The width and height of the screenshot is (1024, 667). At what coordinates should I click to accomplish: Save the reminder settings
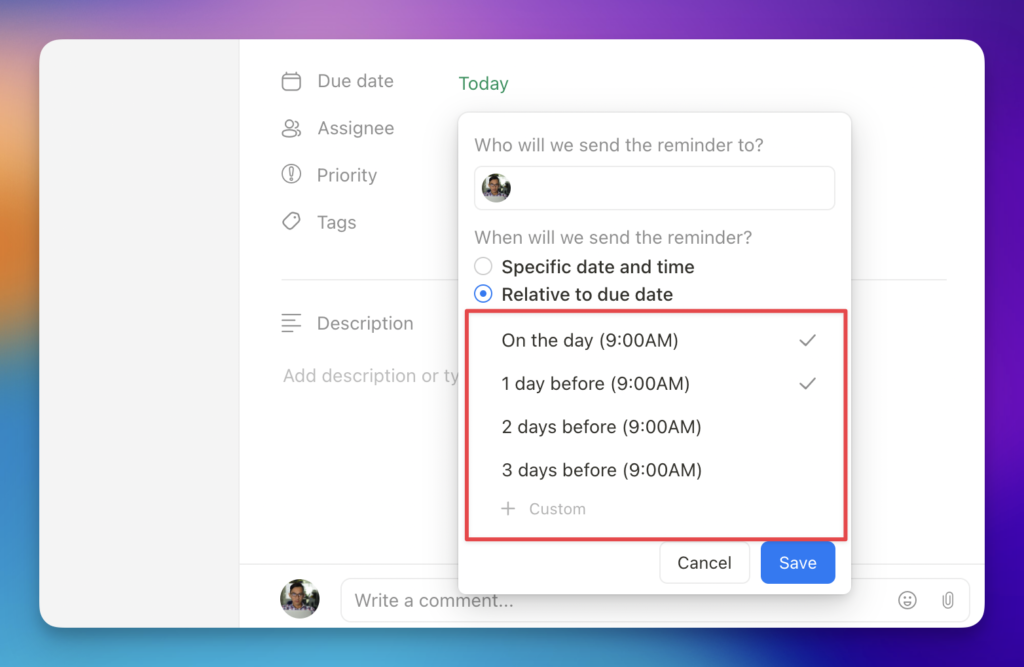[797, 562]
